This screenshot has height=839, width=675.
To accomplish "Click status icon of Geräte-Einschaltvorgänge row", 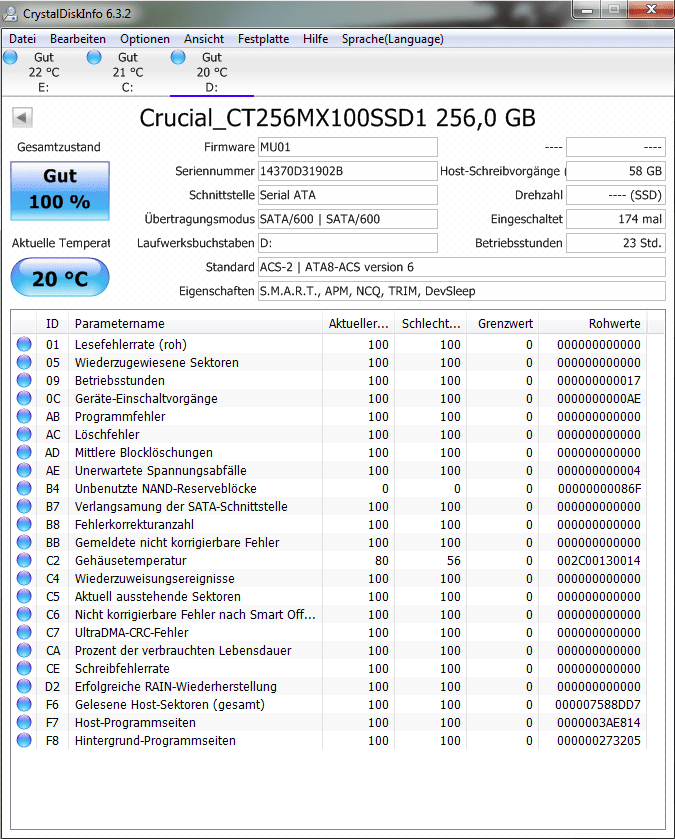I will pyautogui.click(x=24, y=398).
